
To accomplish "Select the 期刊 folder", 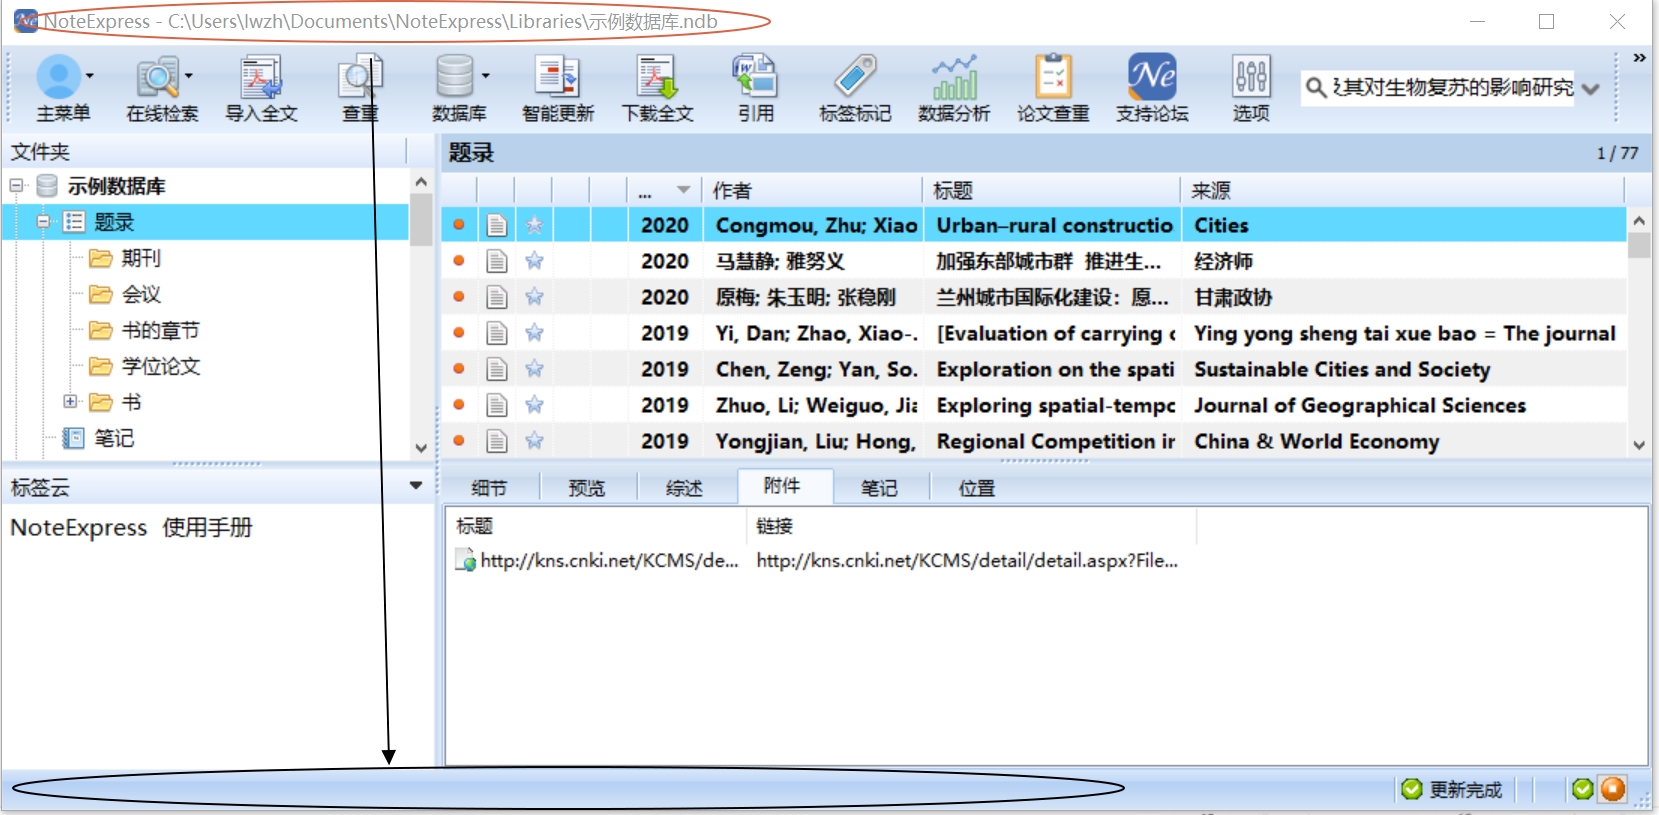I will point(141,258).
